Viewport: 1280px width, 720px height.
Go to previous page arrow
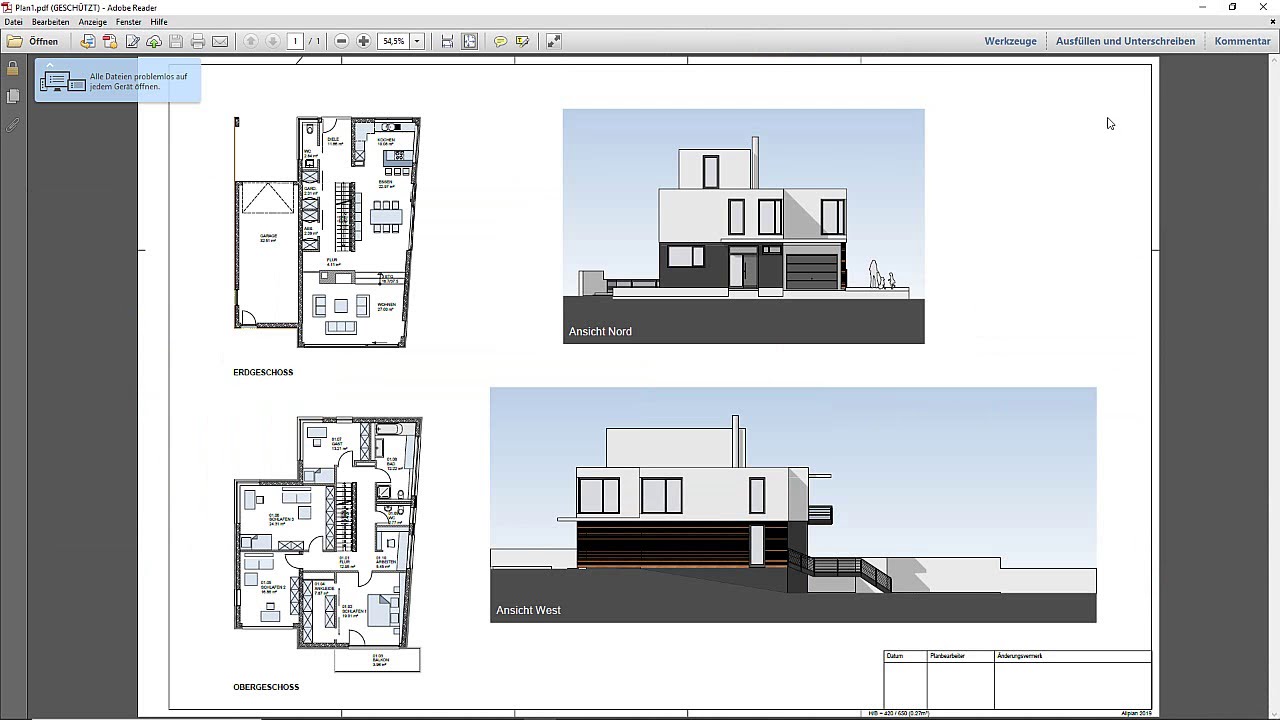(251, 41)
